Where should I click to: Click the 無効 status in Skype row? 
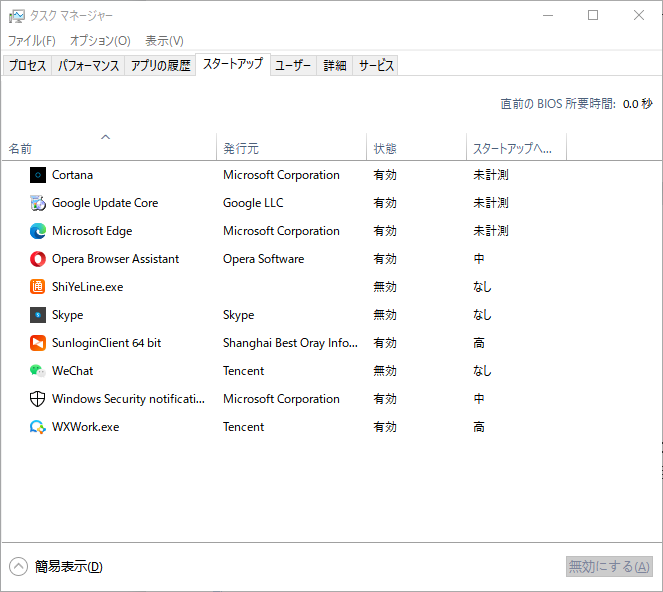click(385, 315)
